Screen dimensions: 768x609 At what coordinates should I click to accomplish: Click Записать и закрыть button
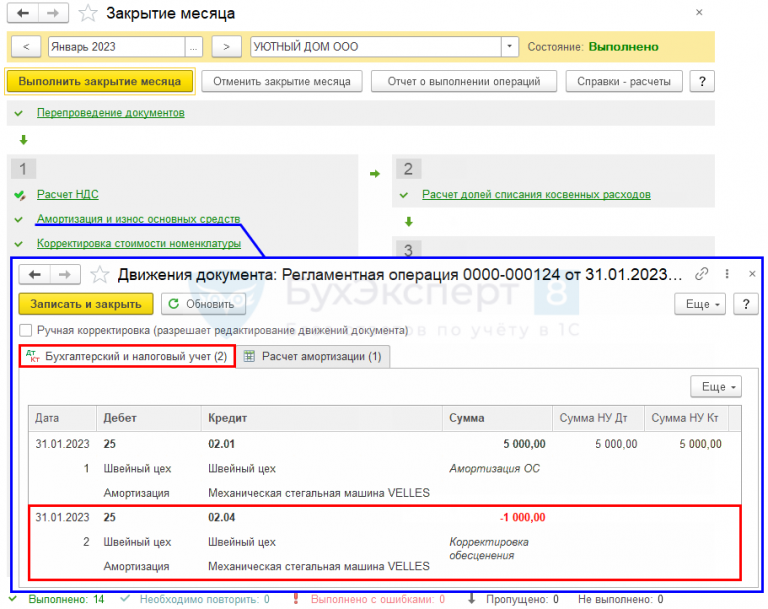tap(86, 304)
